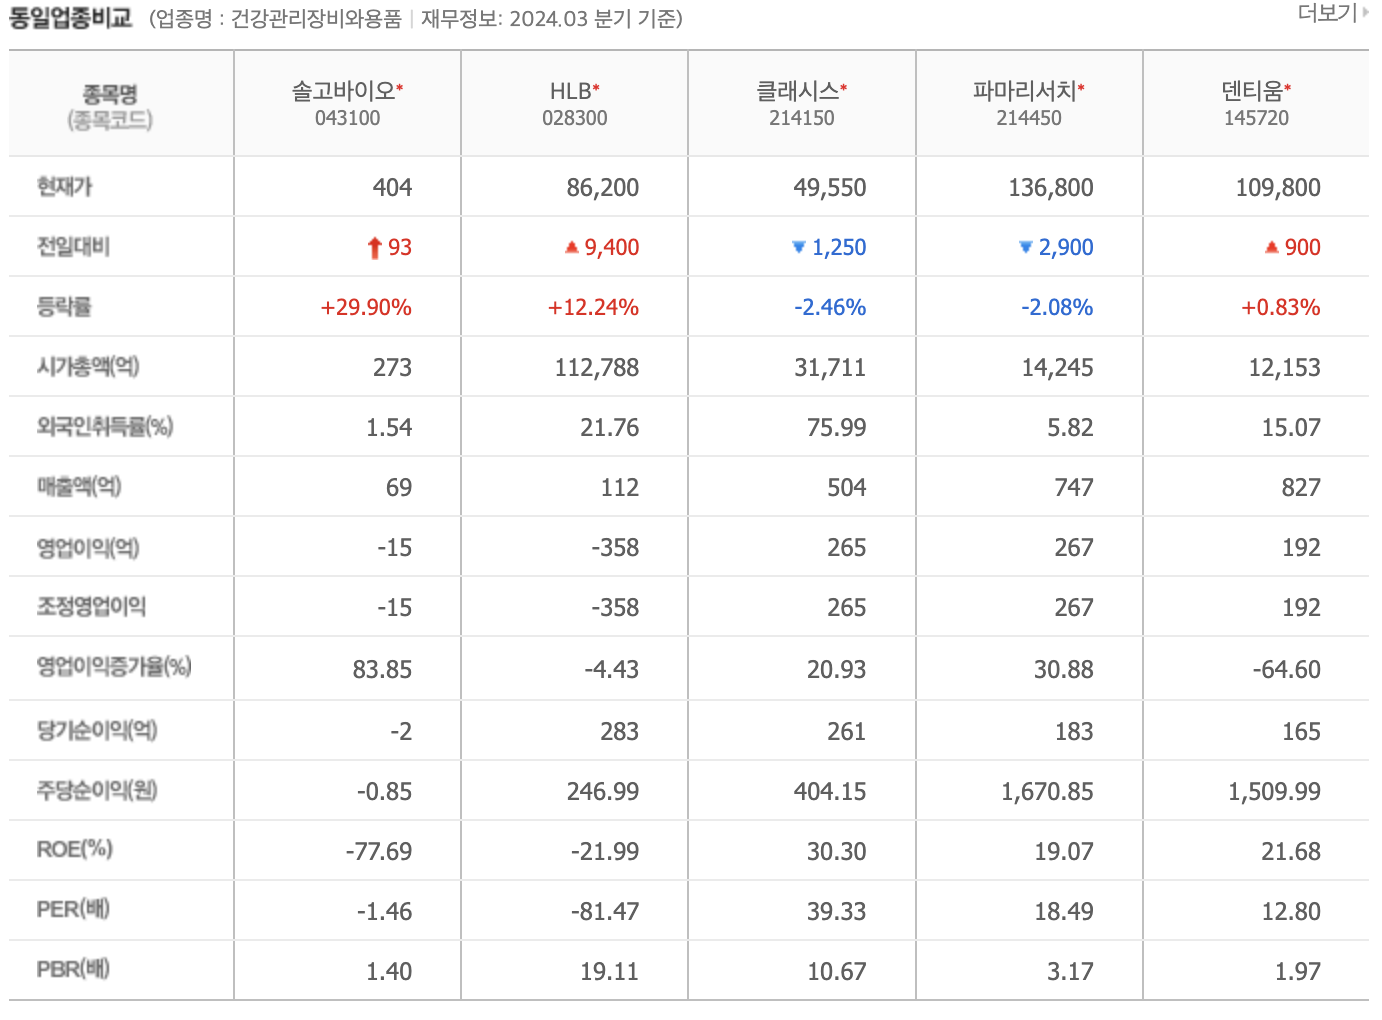Click the arrow icon beside 더보기

pos(1365,13)
